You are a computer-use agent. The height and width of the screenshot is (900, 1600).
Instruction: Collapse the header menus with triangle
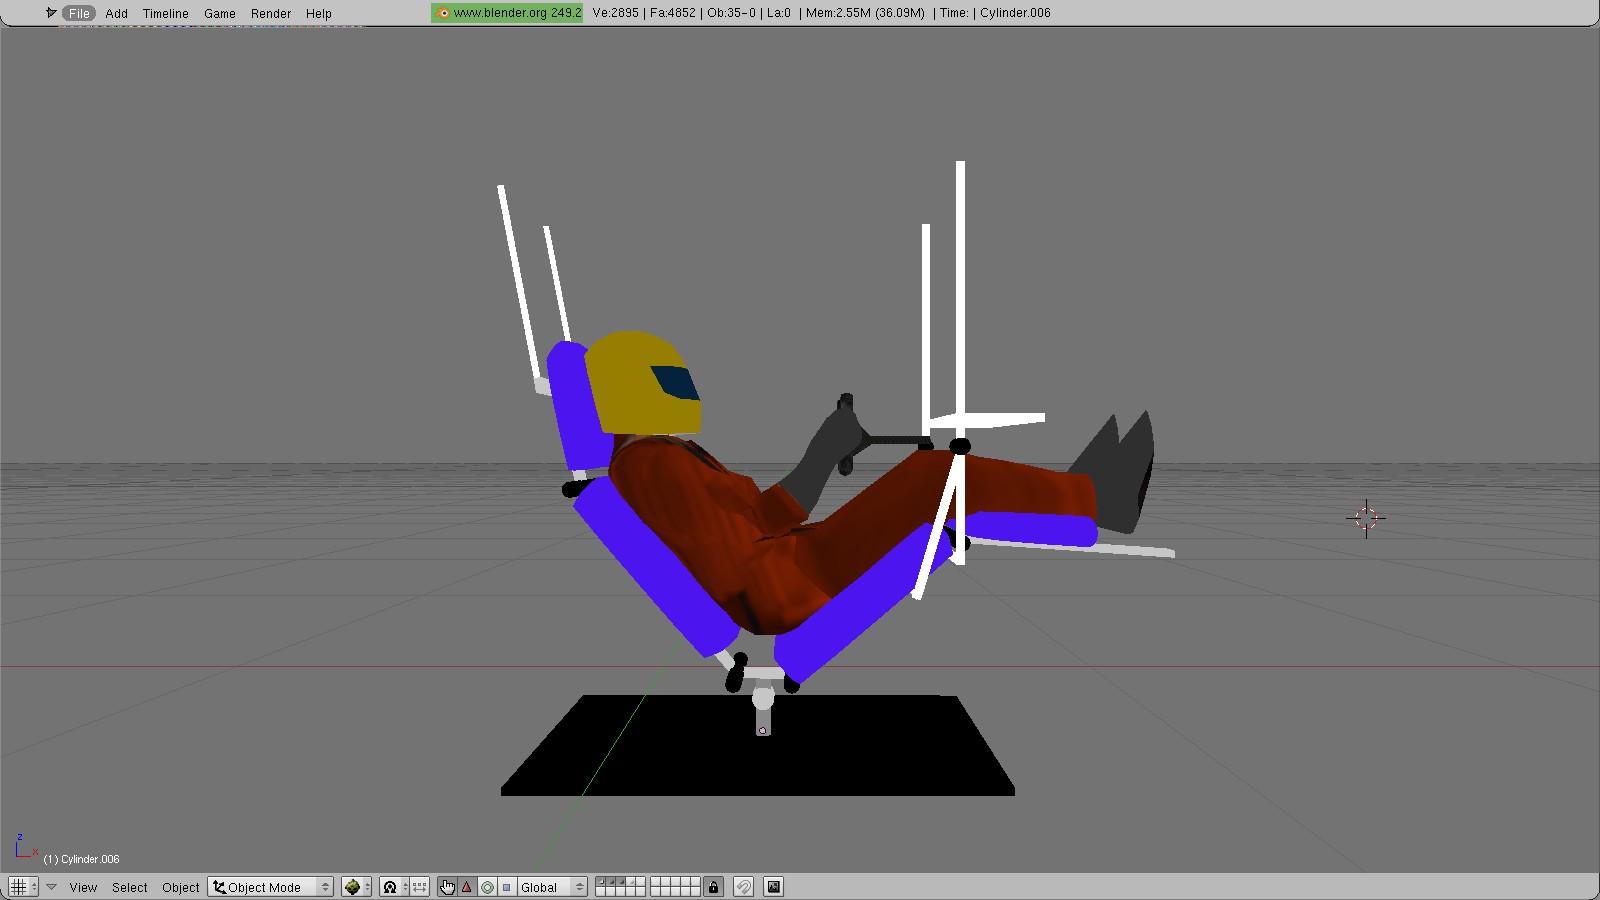pos(51,887)
